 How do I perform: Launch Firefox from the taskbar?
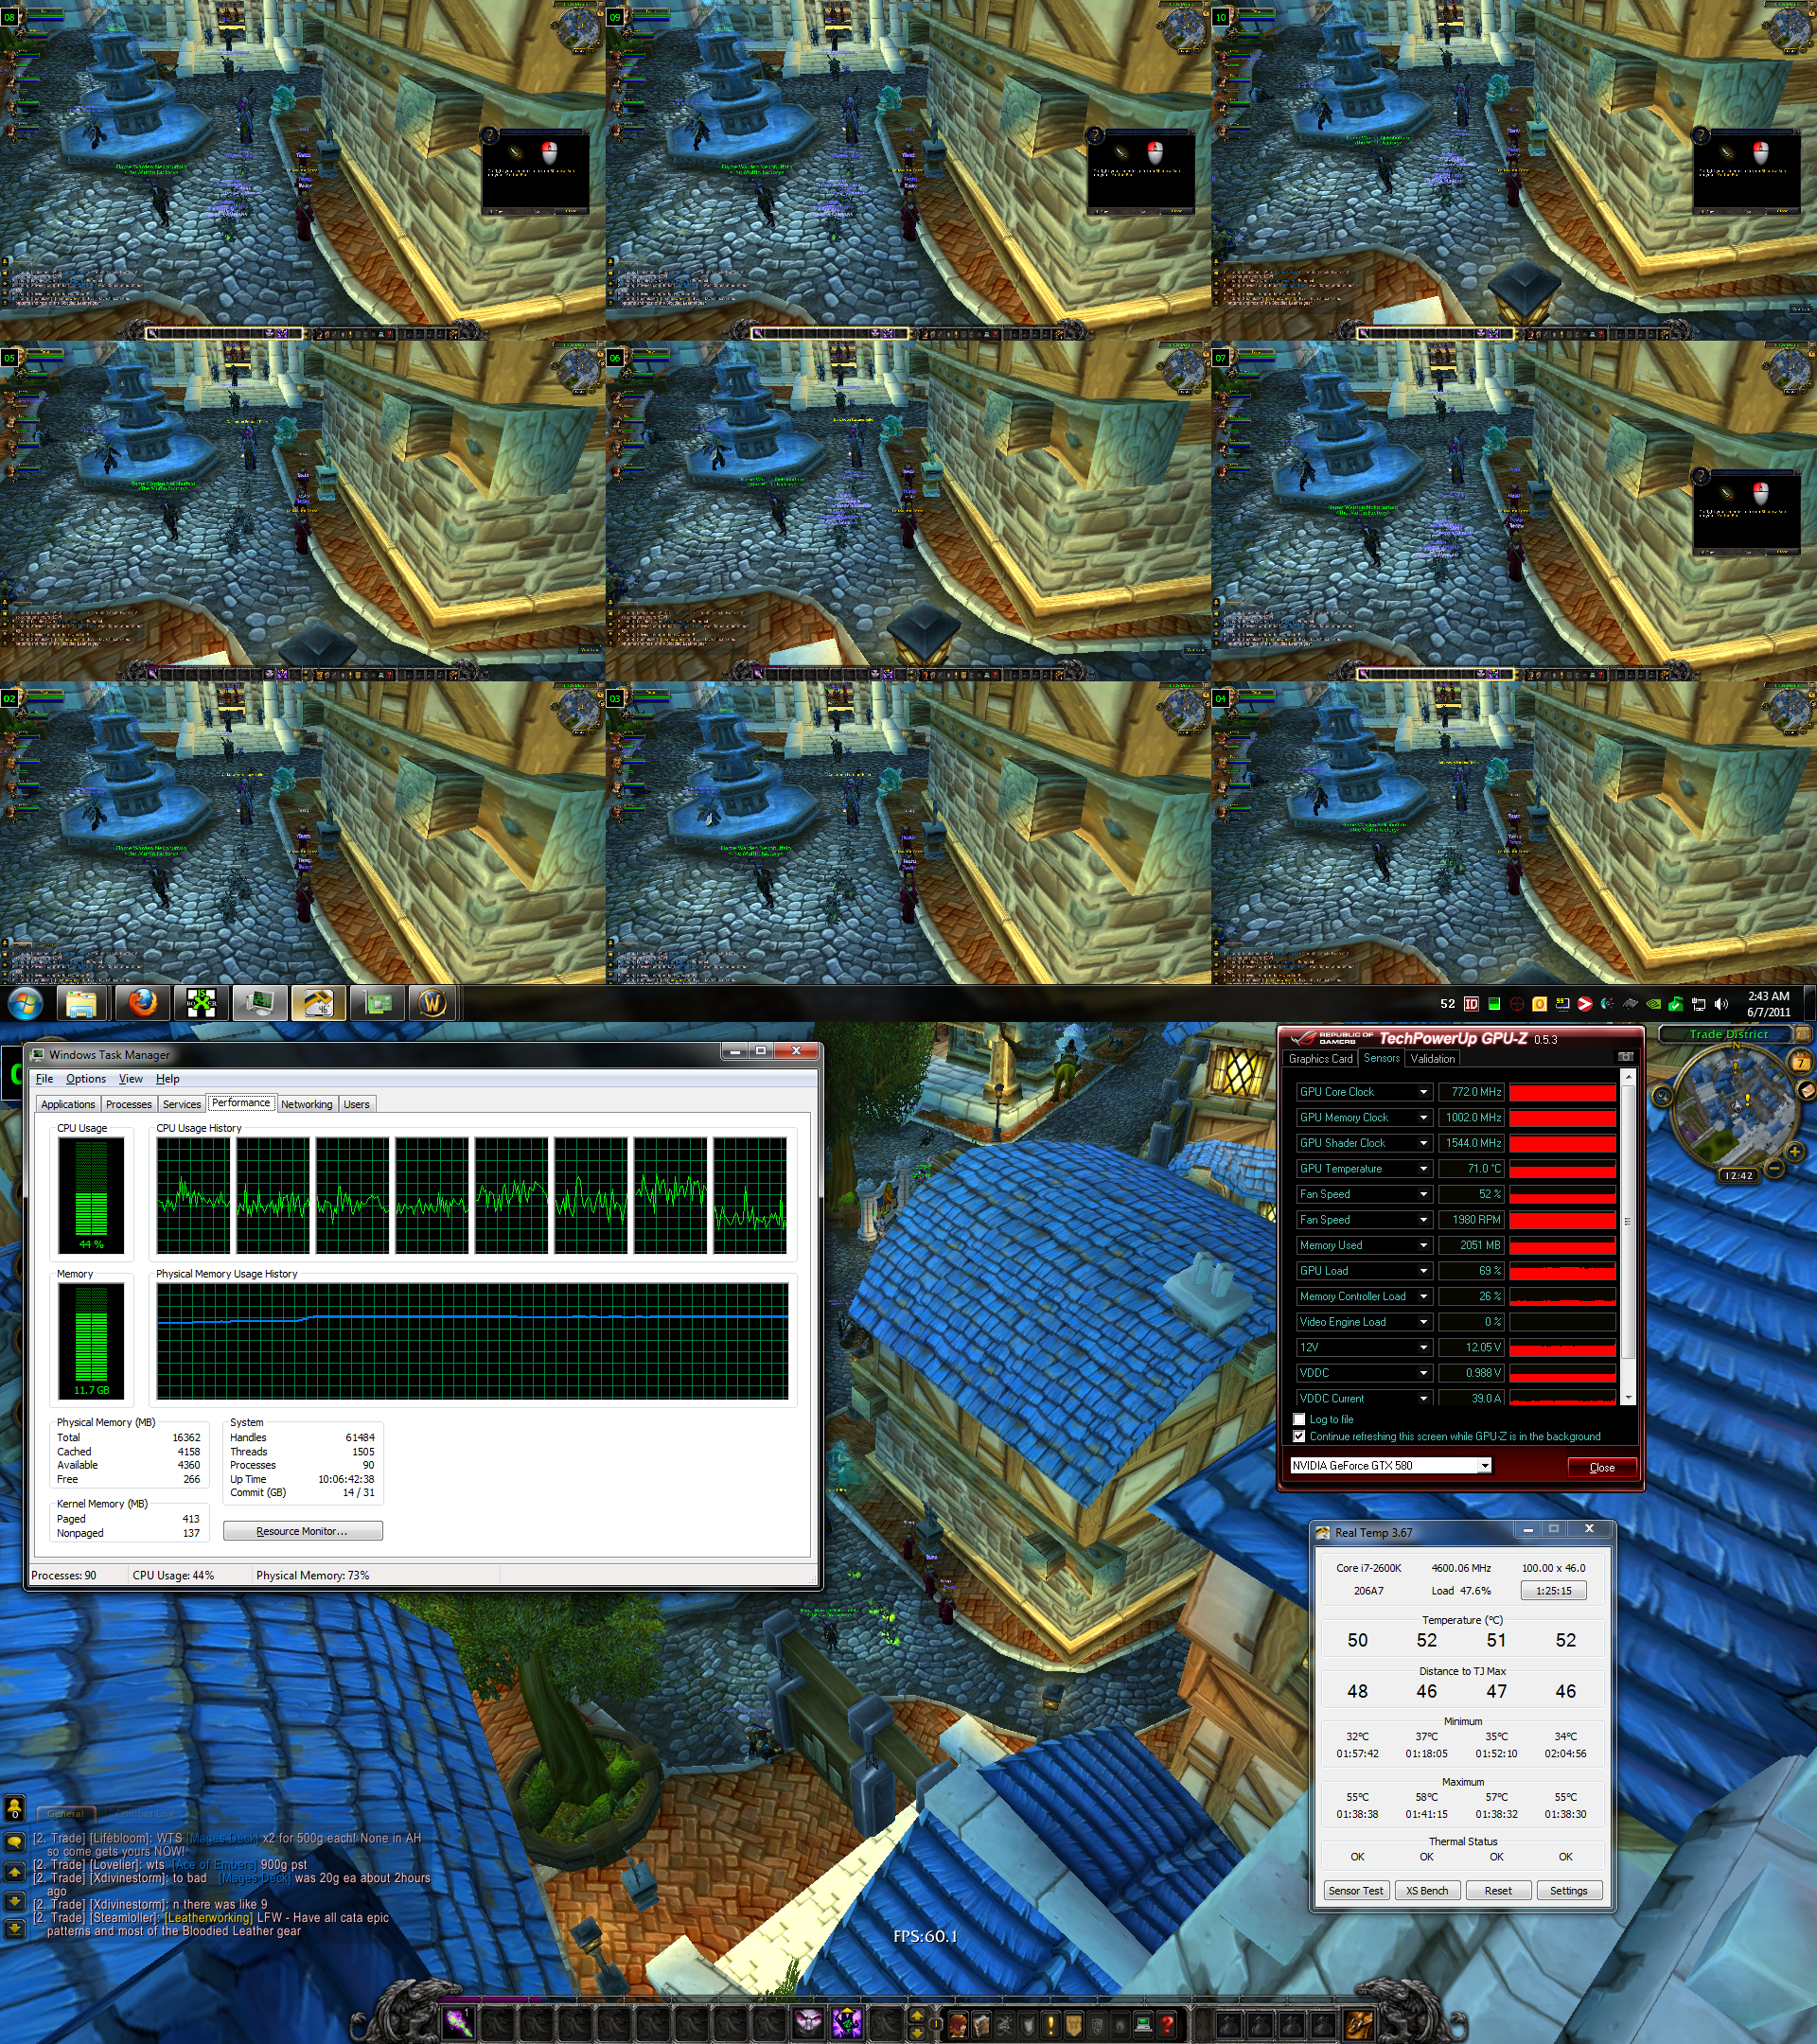143,1003
